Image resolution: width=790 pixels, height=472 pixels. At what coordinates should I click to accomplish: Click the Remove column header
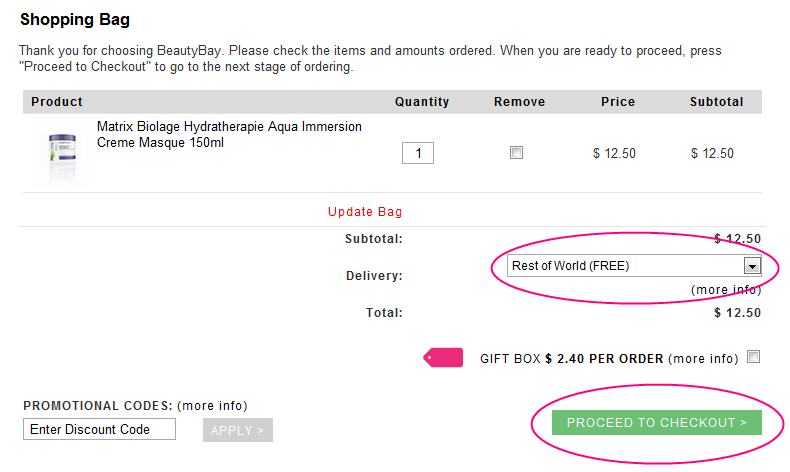click(x=519, y=102)
